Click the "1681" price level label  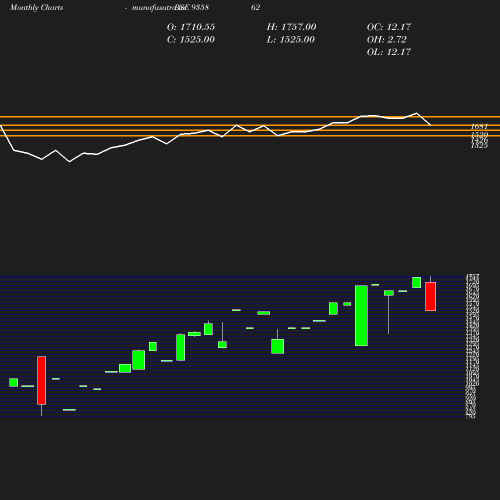(x=479, y=126)
